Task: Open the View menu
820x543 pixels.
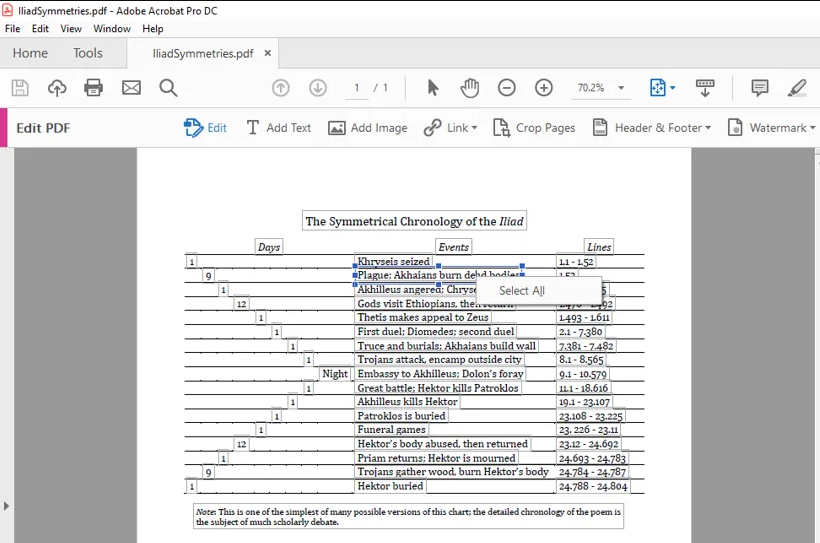Action: click(x=71, y=29)
